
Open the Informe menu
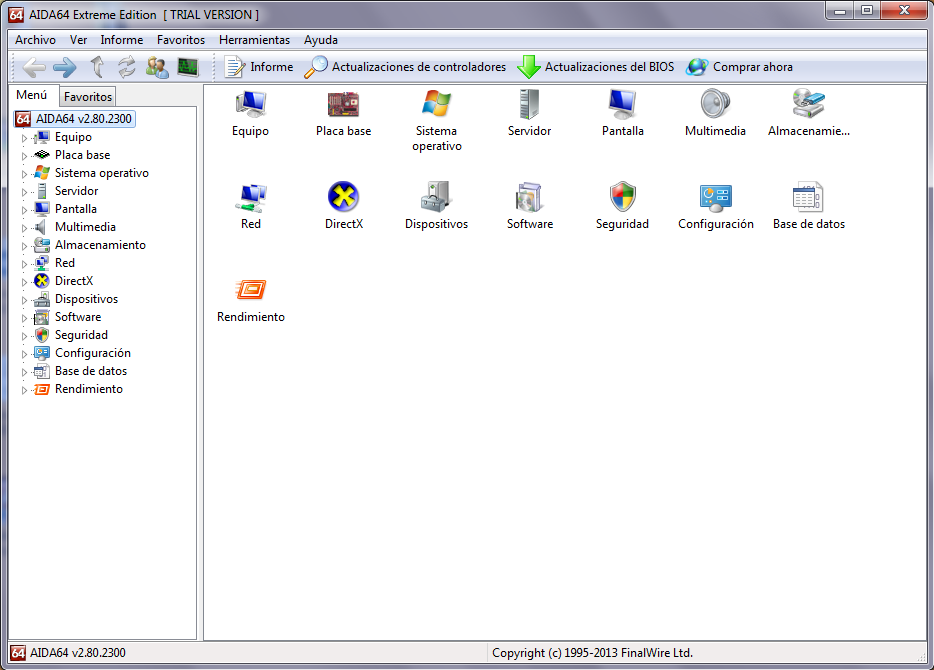pyautogui.click(x=122, y=40)
